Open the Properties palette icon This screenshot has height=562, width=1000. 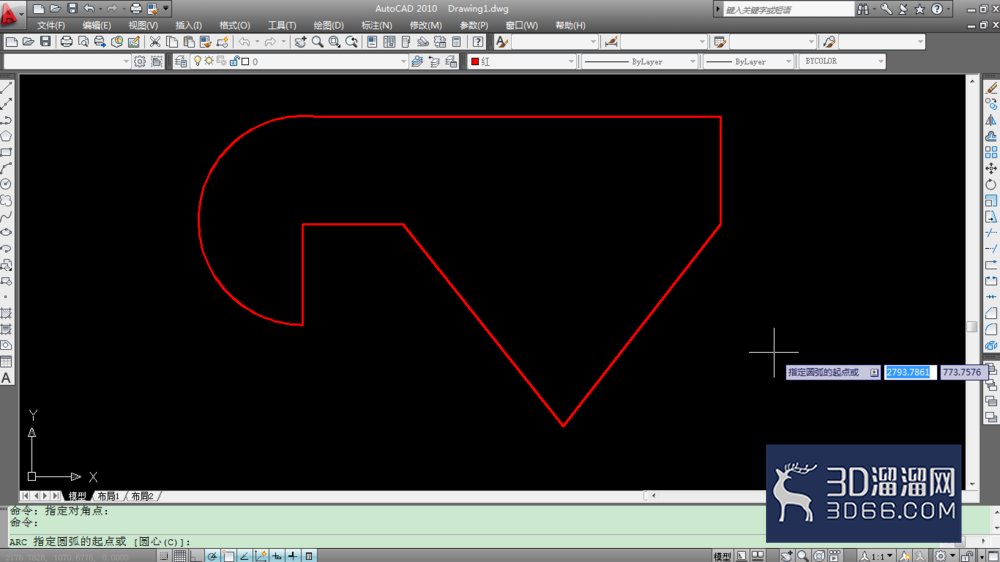pyautogui.click(x=372, y=42)
